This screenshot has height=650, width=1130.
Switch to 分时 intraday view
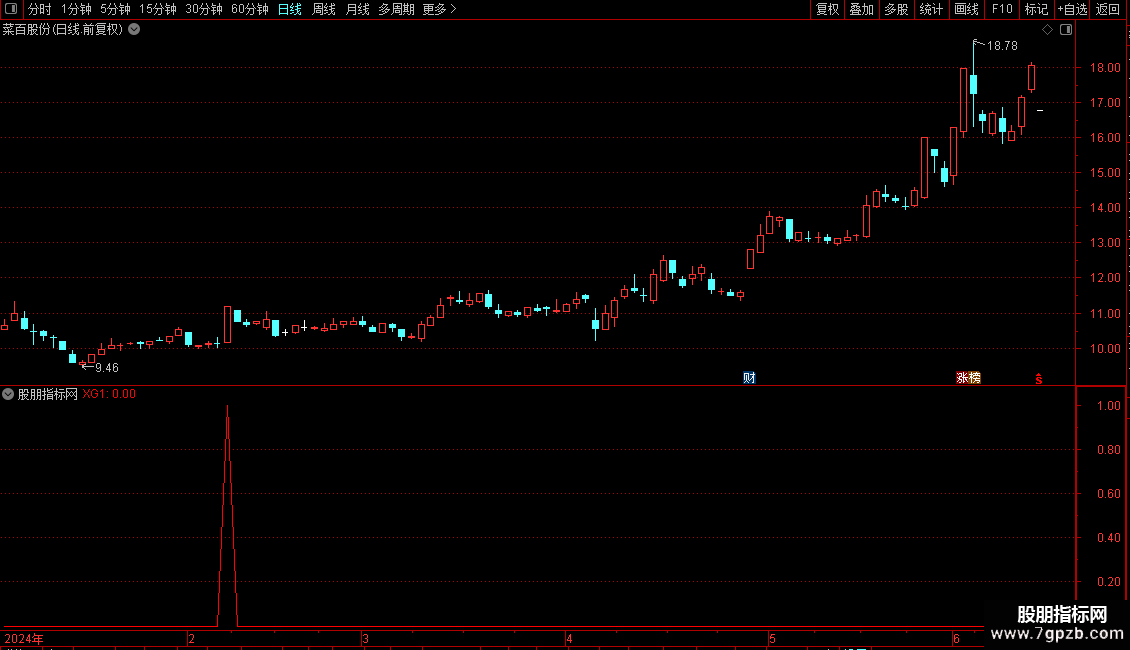39,9
